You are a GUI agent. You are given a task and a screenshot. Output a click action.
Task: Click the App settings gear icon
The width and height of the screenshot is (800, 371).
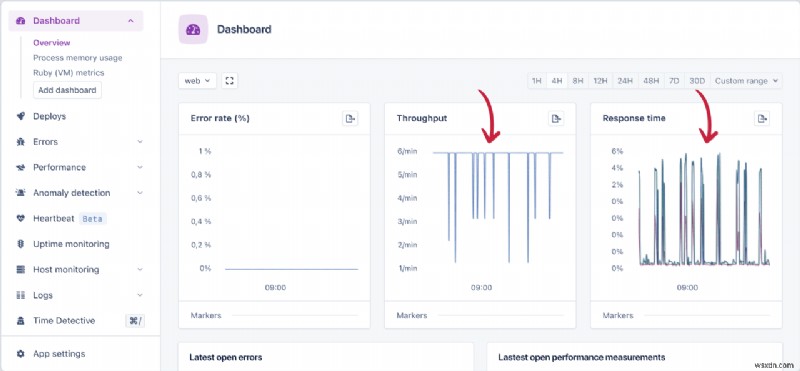coord(20,354)
